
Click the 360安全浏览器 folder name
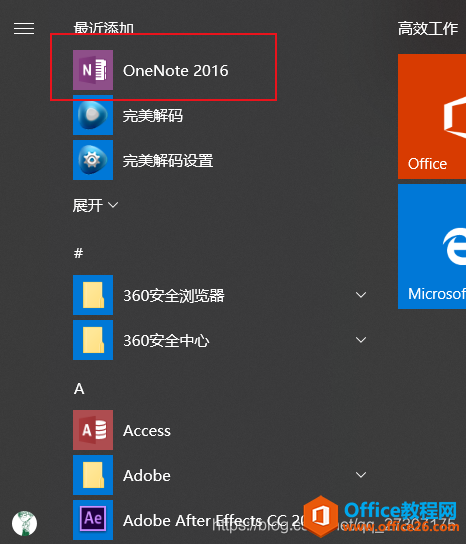174,296
